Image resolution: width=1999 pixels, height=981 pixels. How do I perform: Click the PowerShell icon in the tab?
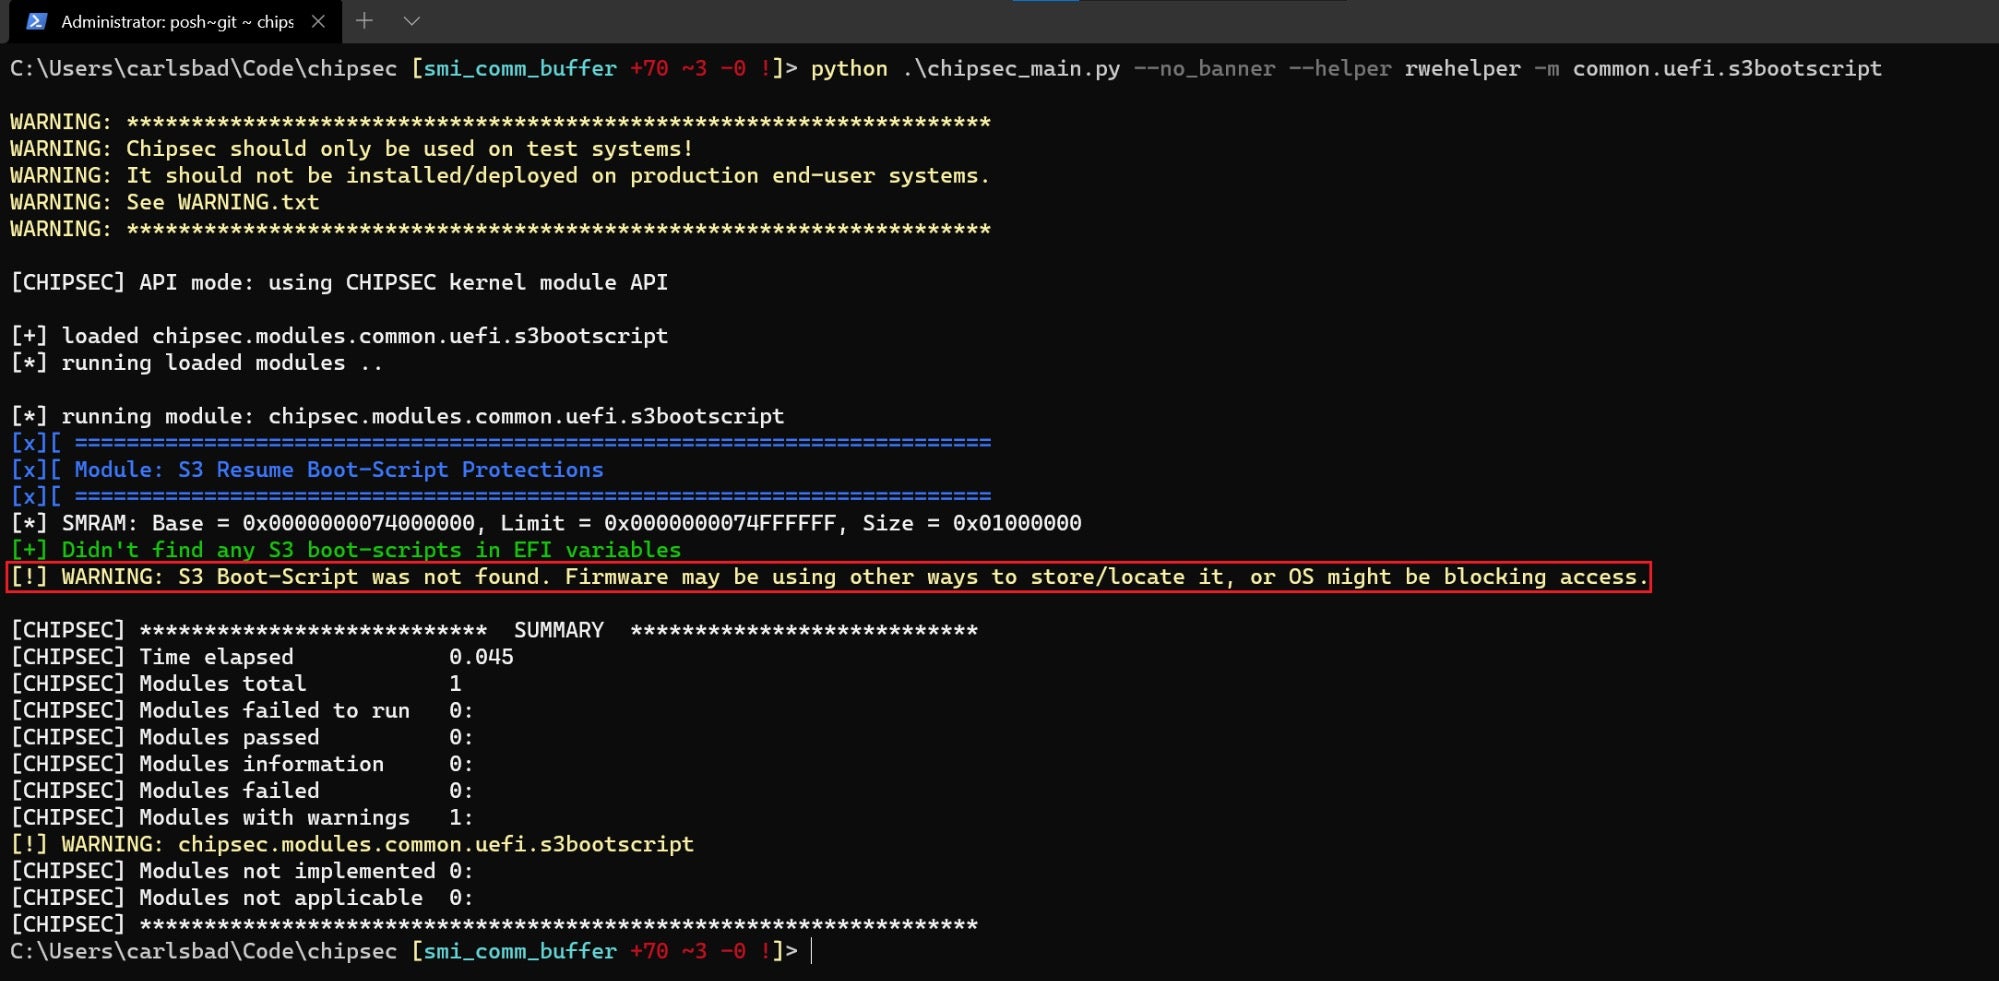click(x=36, y=21)
